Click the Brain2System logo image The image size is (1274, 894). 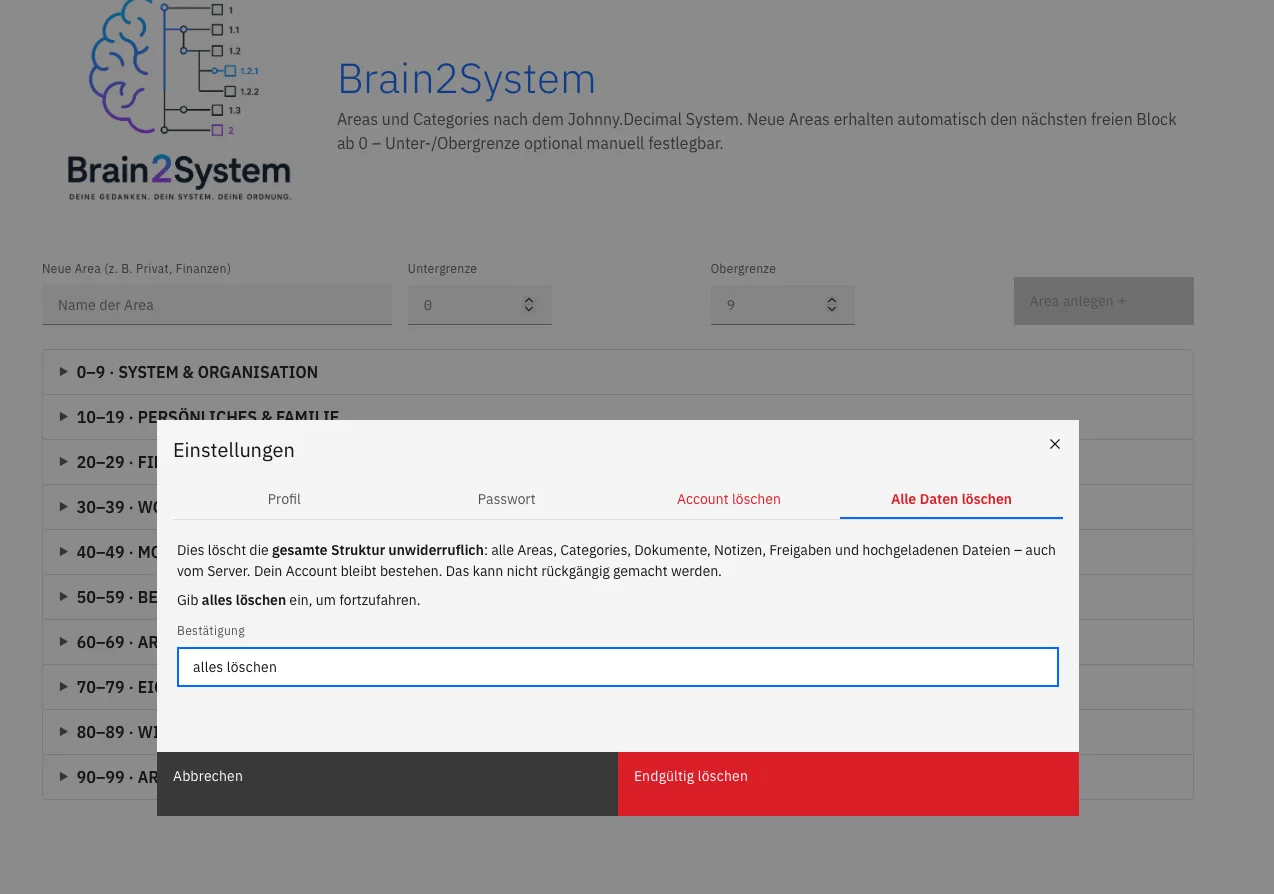[x=179, y=102]
